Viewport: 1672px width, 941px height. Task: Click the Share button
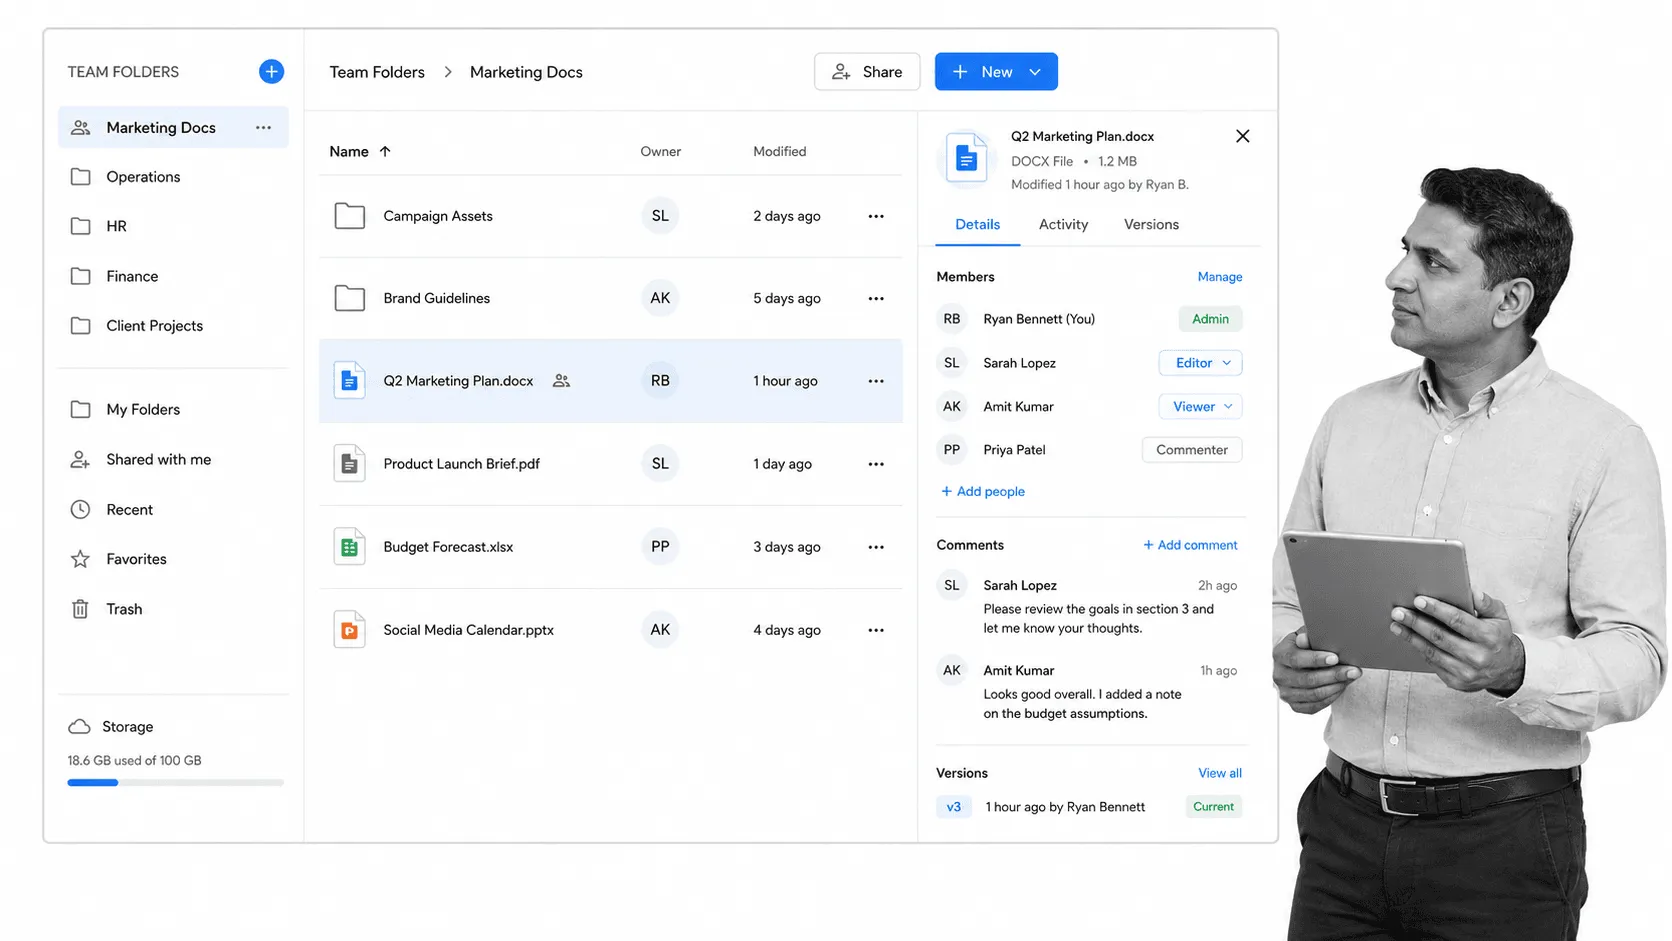(x=867, y=71)
